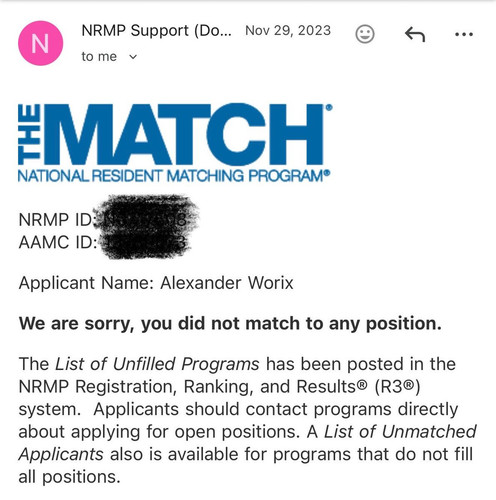
Task: Open the three-dot more options menu
Action: point(464,34)
